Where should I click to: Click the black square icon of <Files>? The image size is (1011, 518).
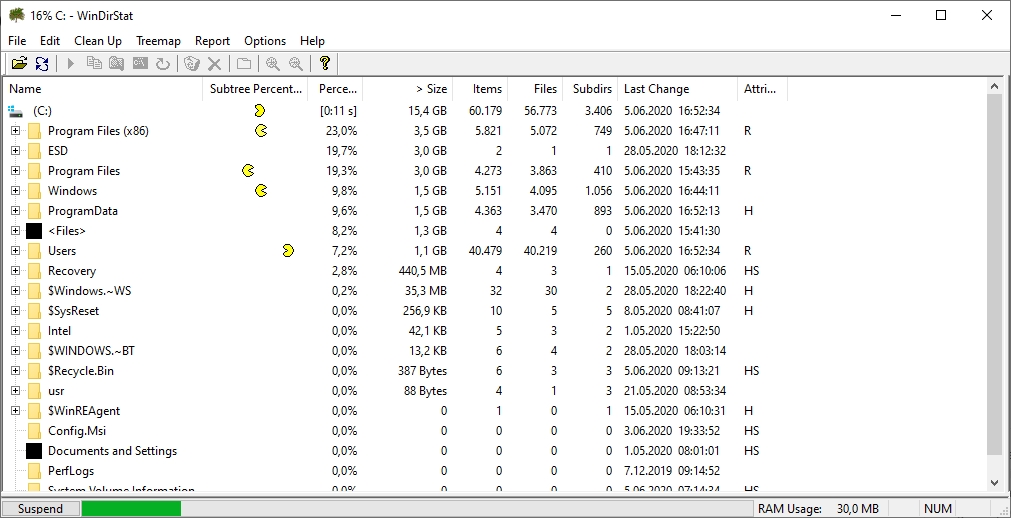click(34, 231)
